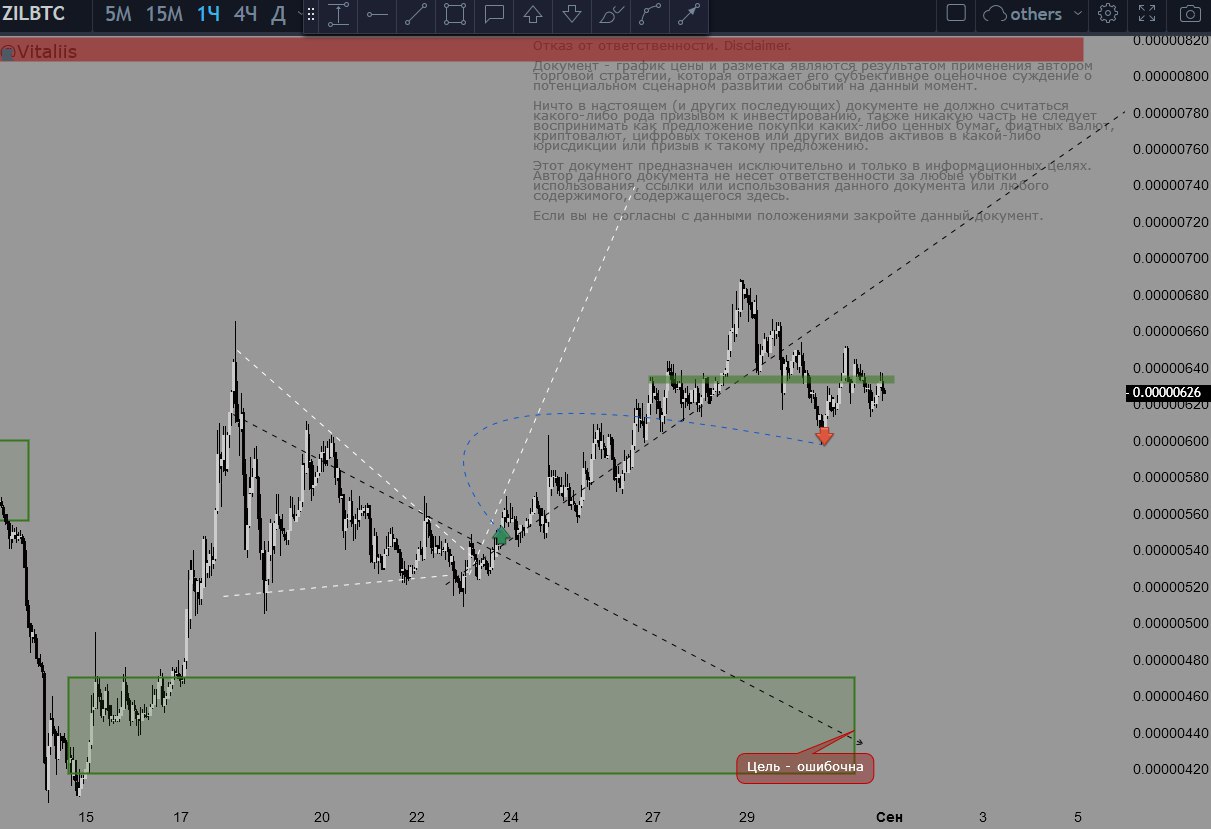The height and width of the screenshot is (829, 1211).
Task: Open chart settings gear
Action: coord(1107,14)
